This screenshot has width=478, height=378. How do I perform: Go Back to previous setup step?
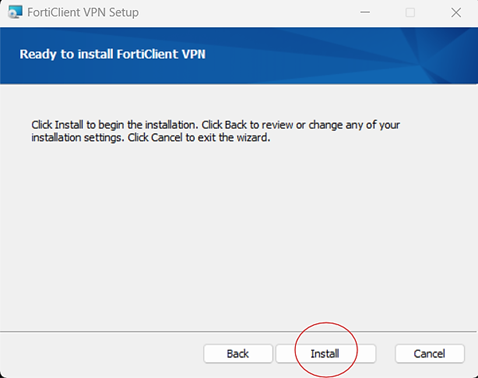238,354
